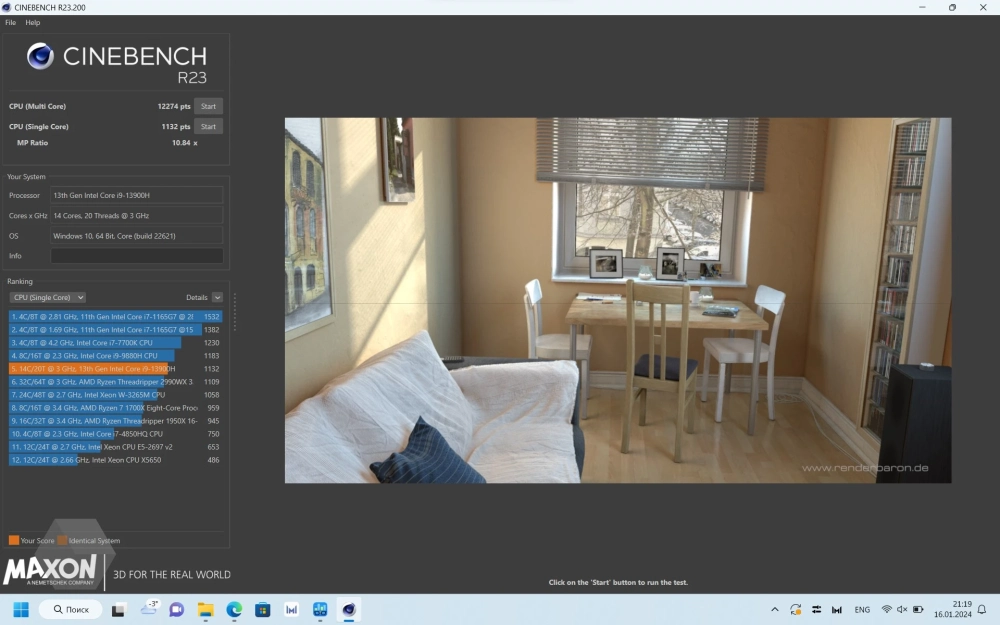Image resolution: width=1000 pixels, height=625 pixels.
Task: Click the Windows Start button
Action: point(21,609)
